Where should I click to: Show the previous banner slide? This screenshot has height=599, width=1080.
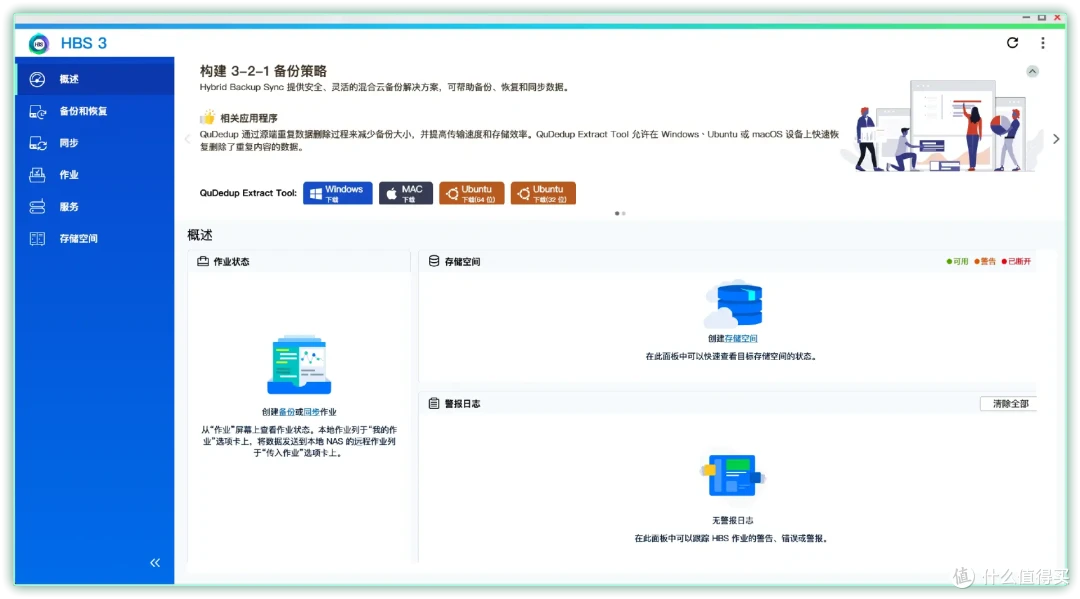pos(187,139)
